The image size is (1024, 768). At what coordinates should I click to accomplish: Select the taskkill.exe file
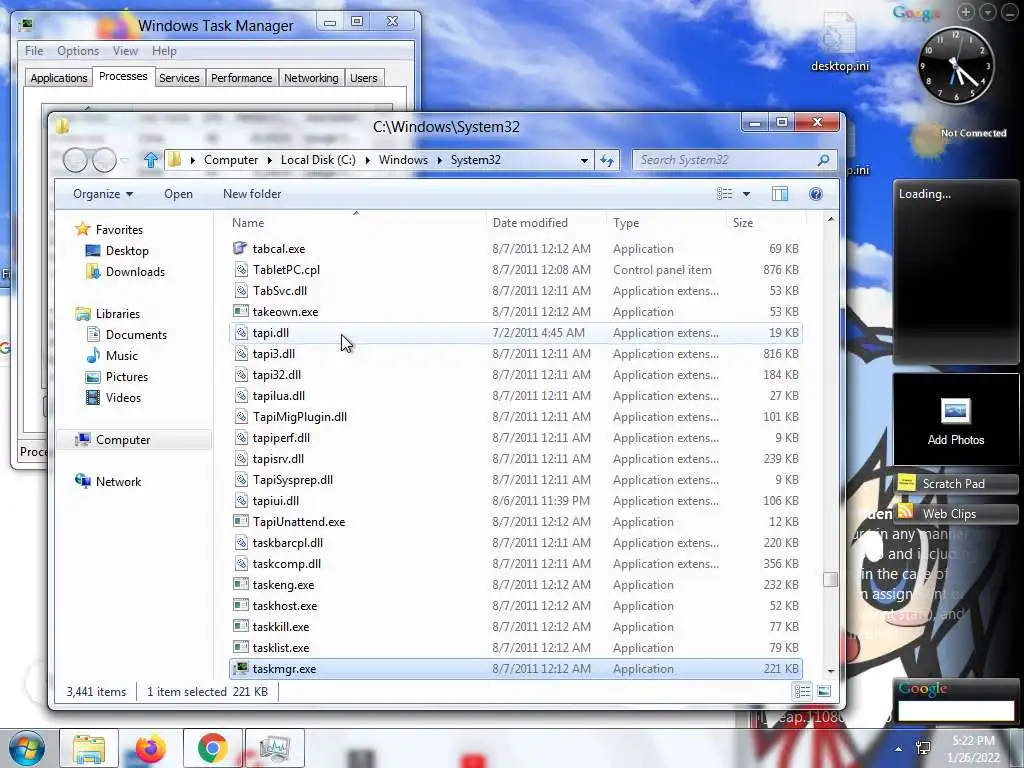(x=516, y=626)
